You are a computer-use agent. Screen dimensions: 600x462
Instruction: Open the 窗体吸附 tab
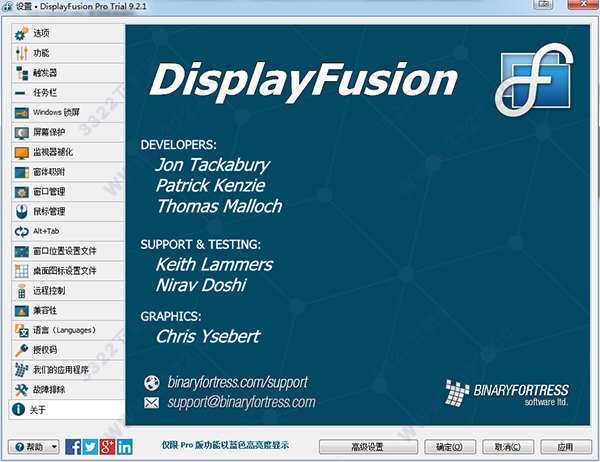coord(68,172)
